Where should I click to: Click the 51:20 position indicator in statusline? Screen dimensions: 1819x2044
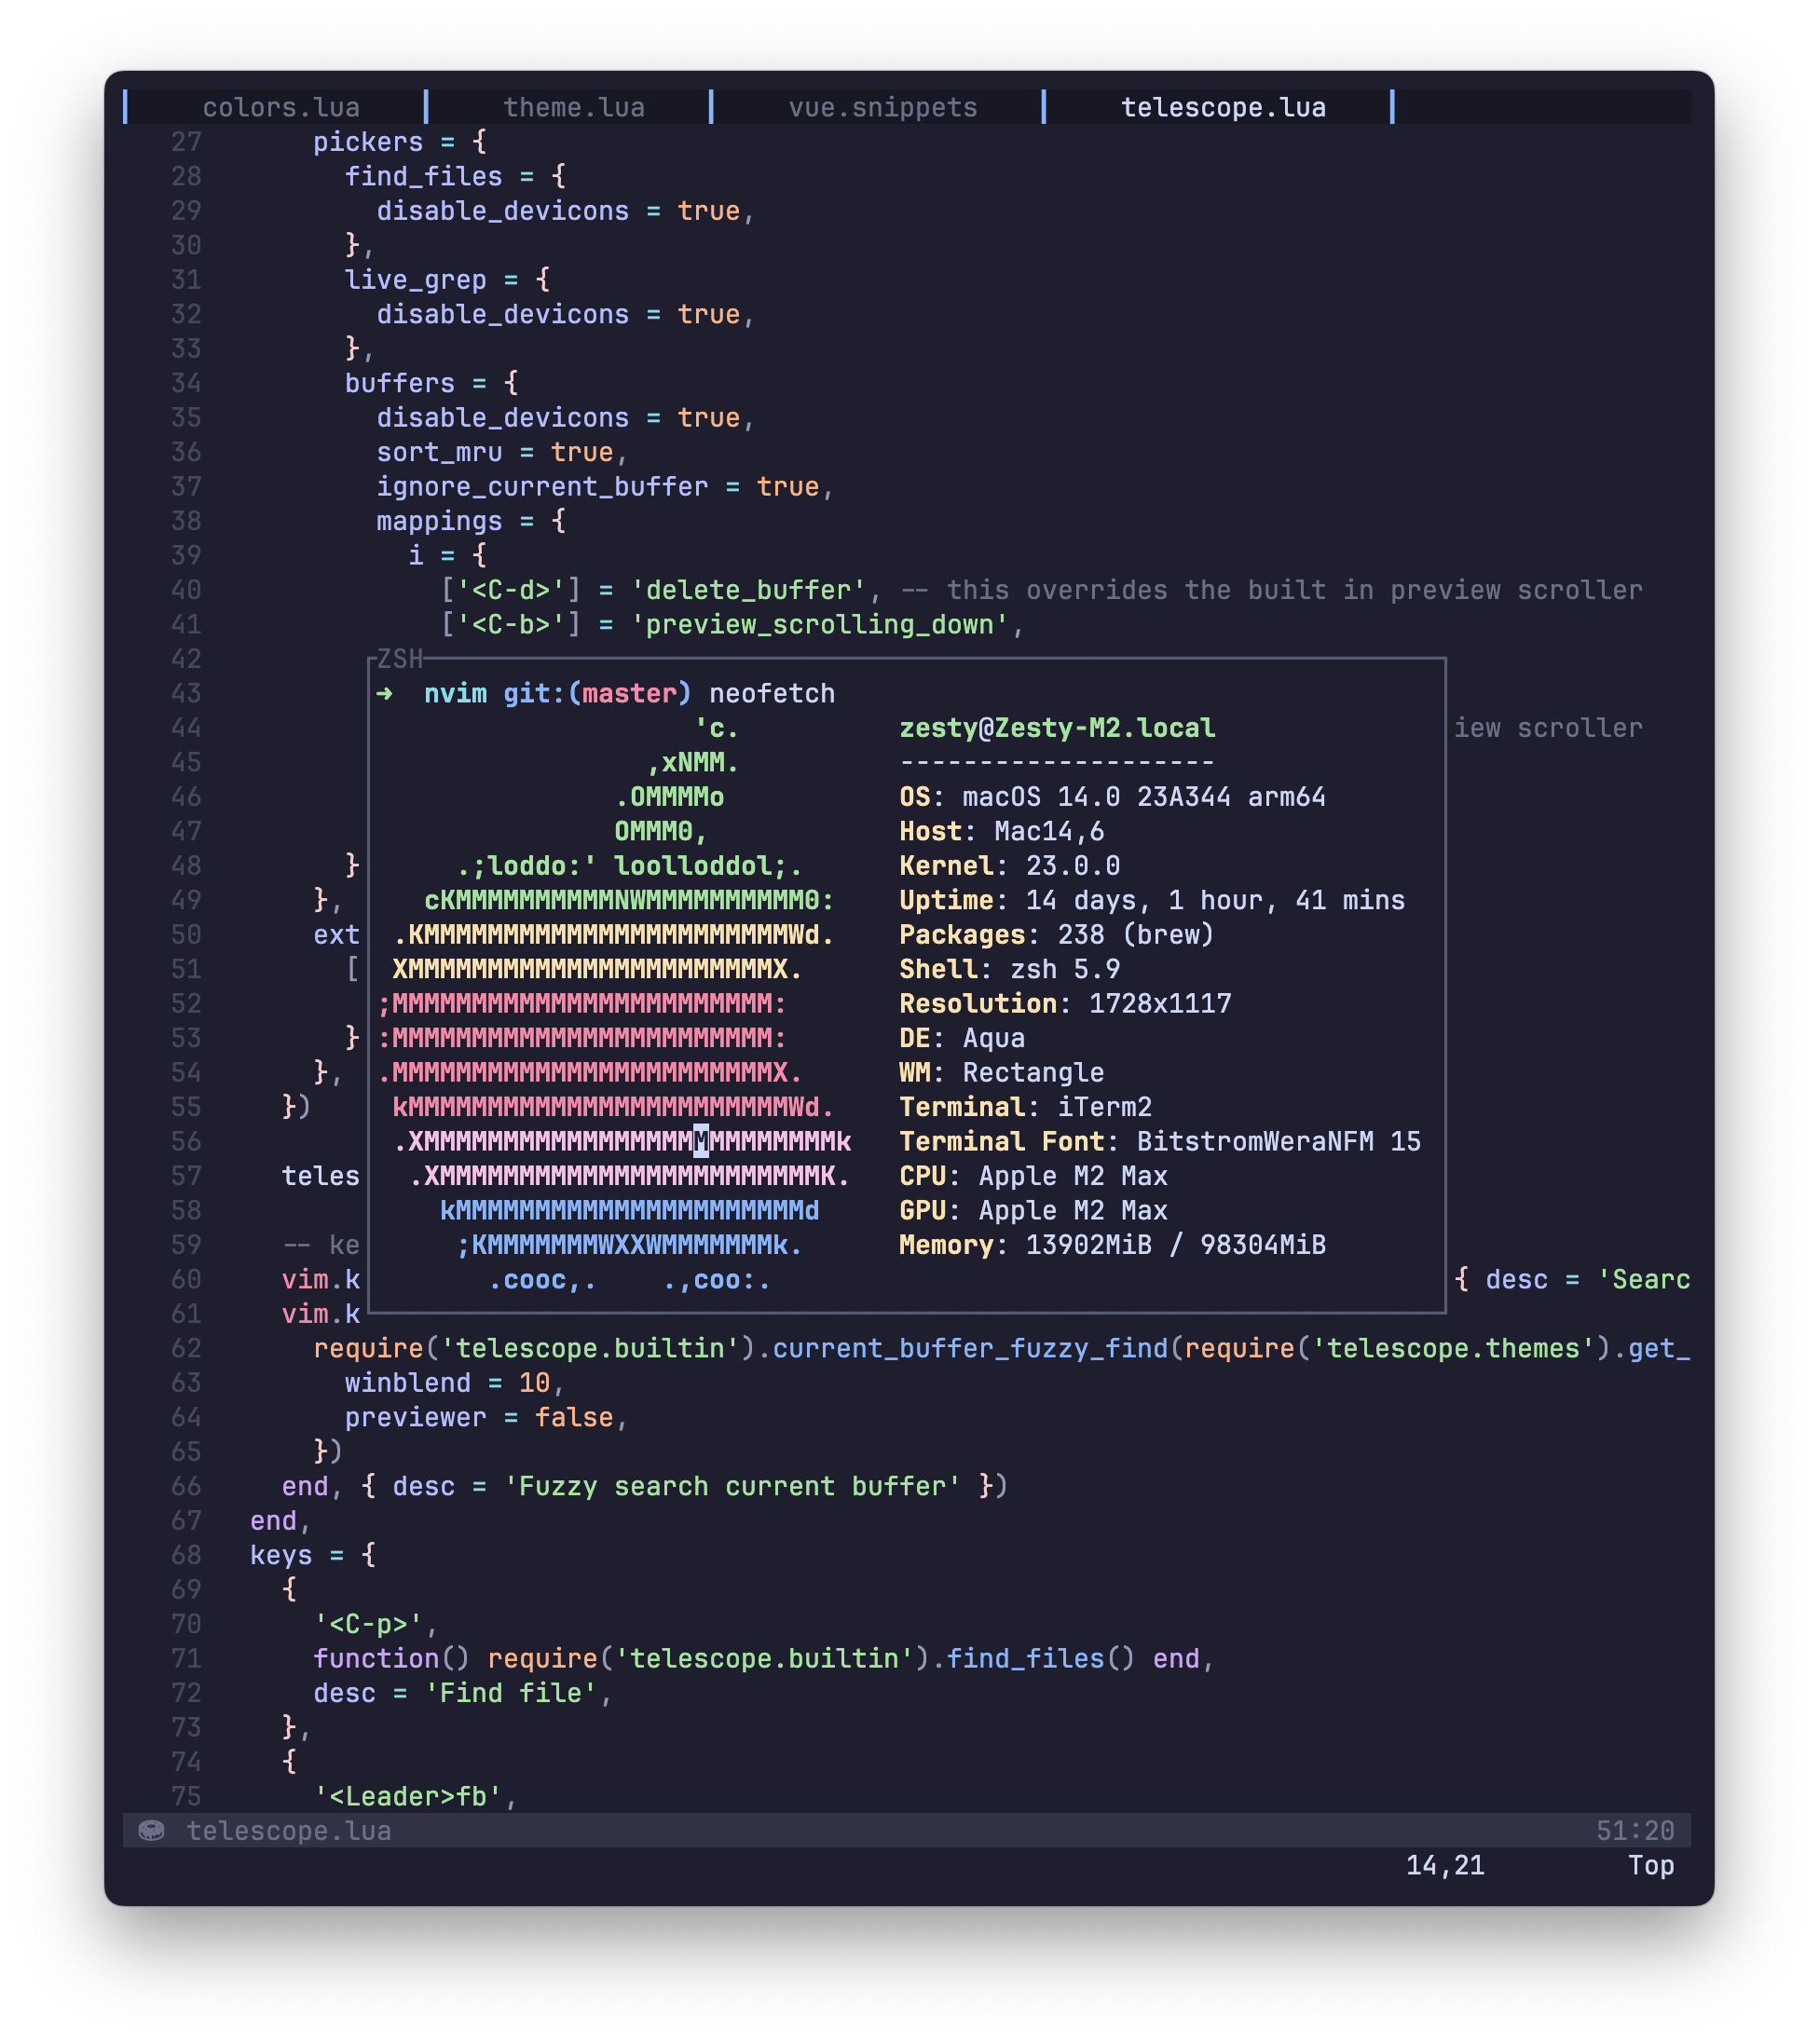[x=1635, y=1831]
